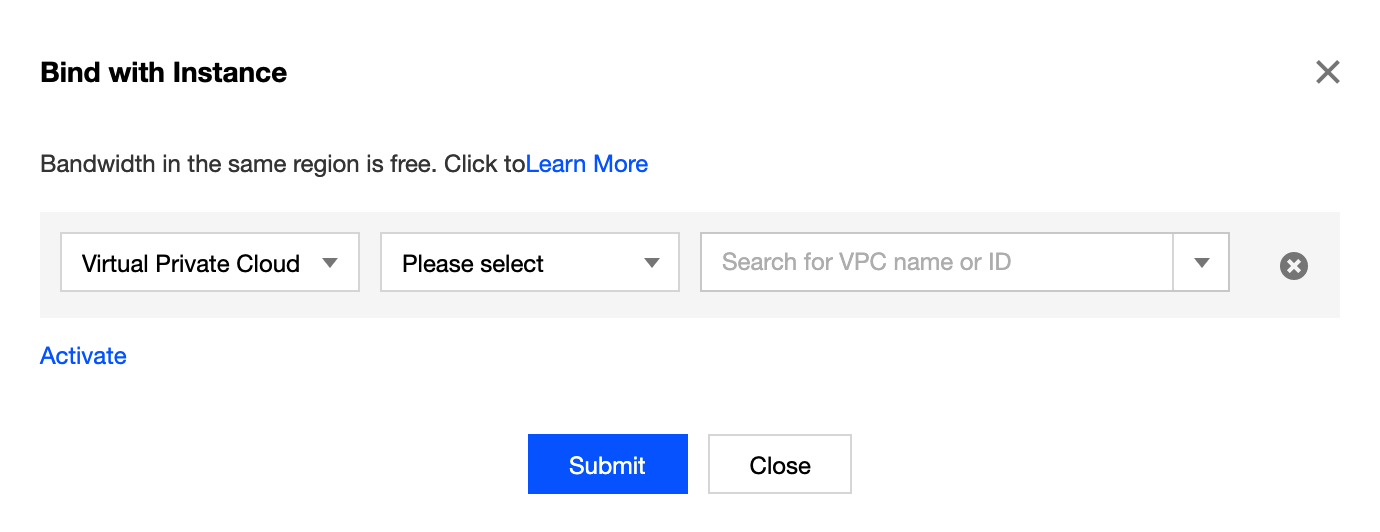The width and height of the screenshot is (1380, 532).
Task: Expand the Please select region dropdown
Action: (x=529, y=263)
